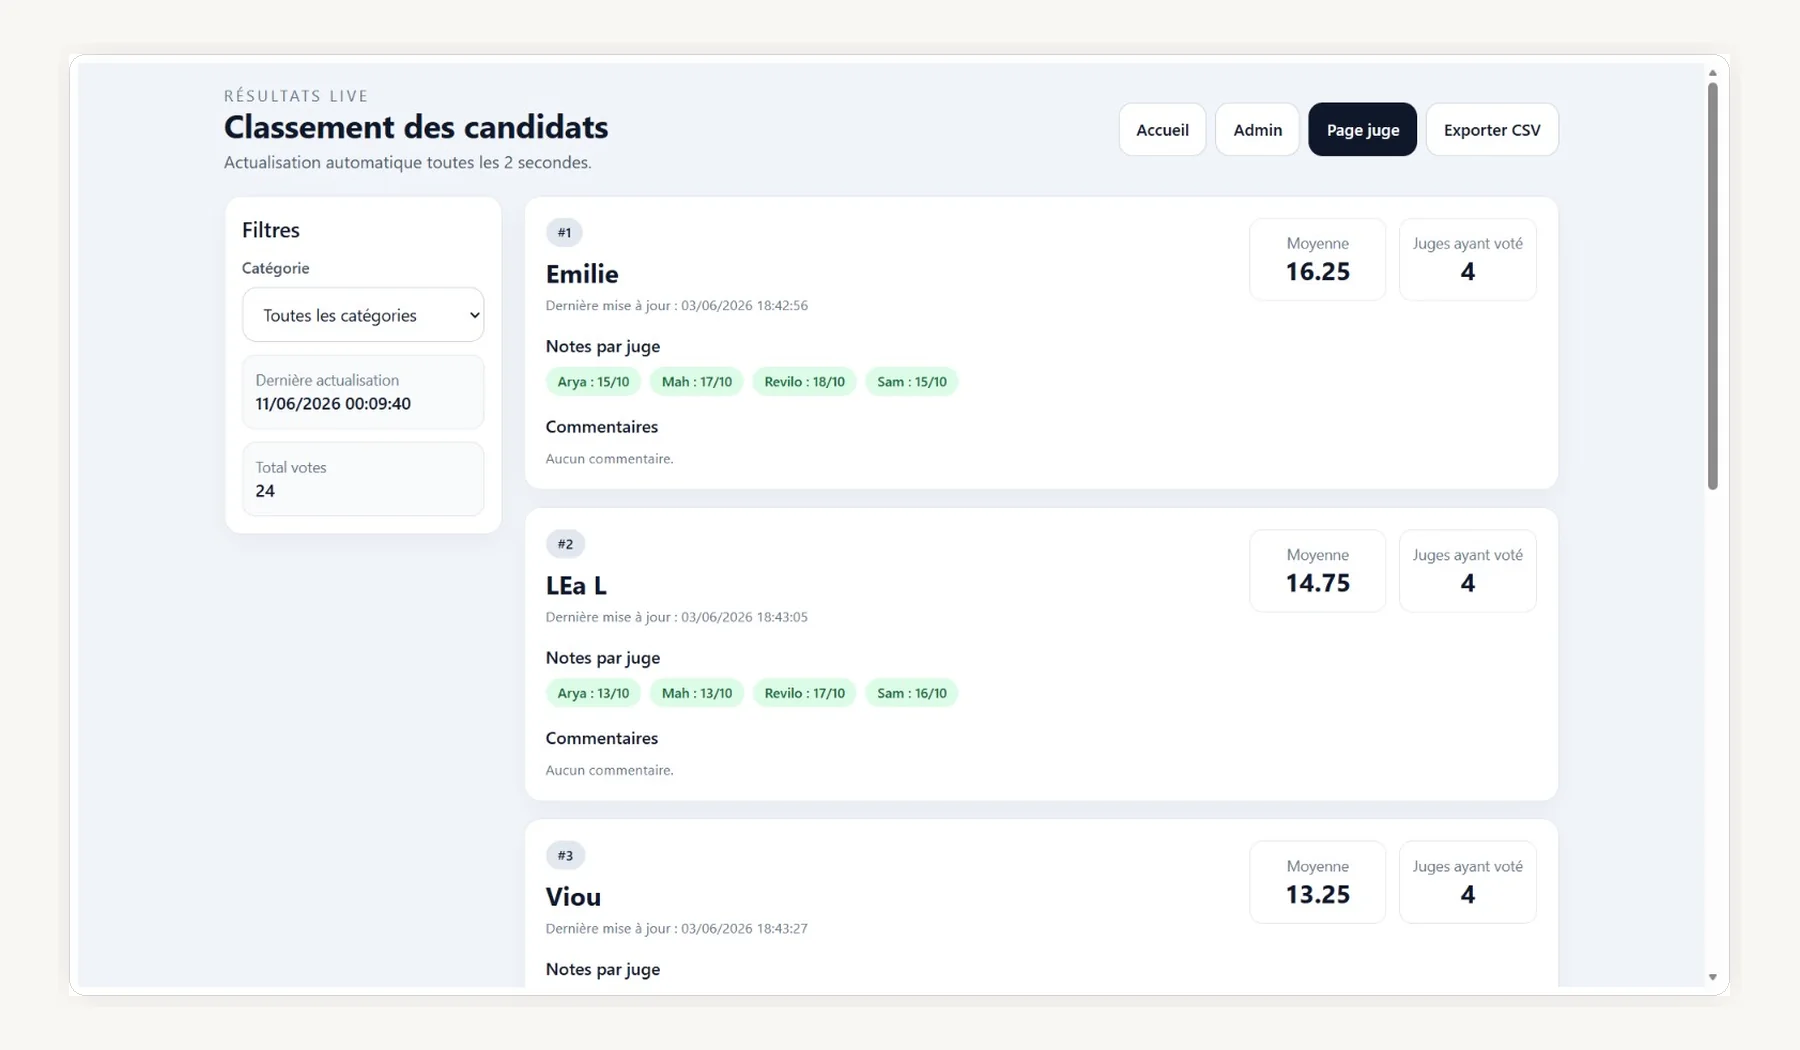
Task: Click Viou's Notes par juge heading
Action: pyautogui.click(x=603, y=969)
